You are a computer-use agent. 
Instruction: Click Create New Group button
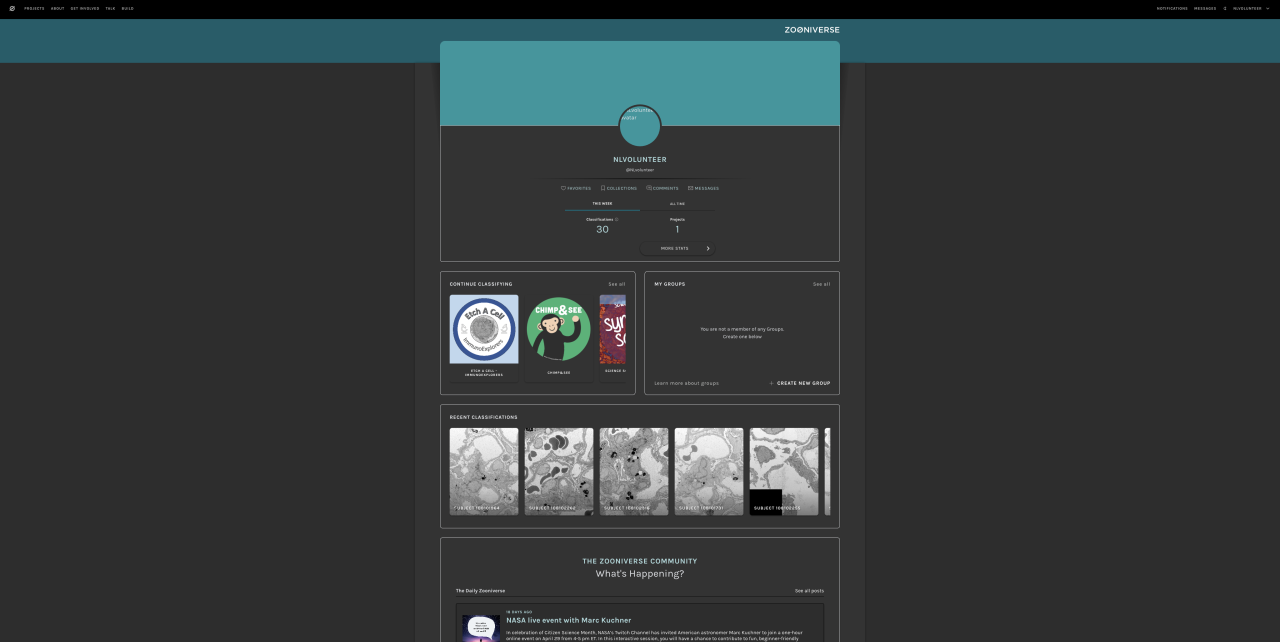[x=799, y=383]
